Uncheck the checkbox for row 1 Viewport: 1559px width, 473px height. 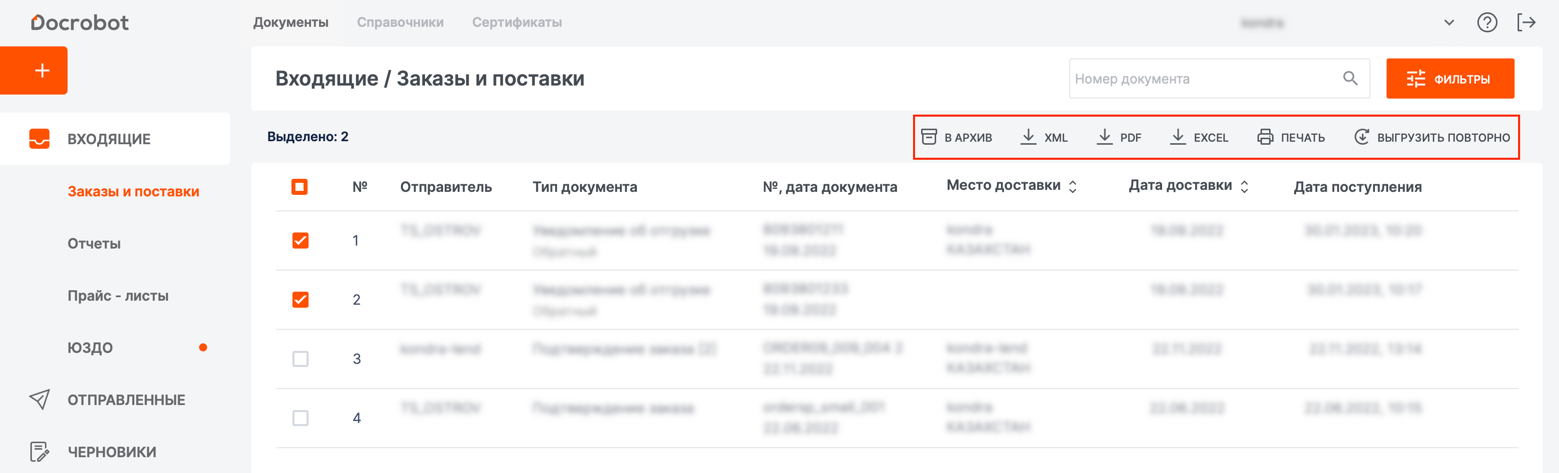(300, 240)
